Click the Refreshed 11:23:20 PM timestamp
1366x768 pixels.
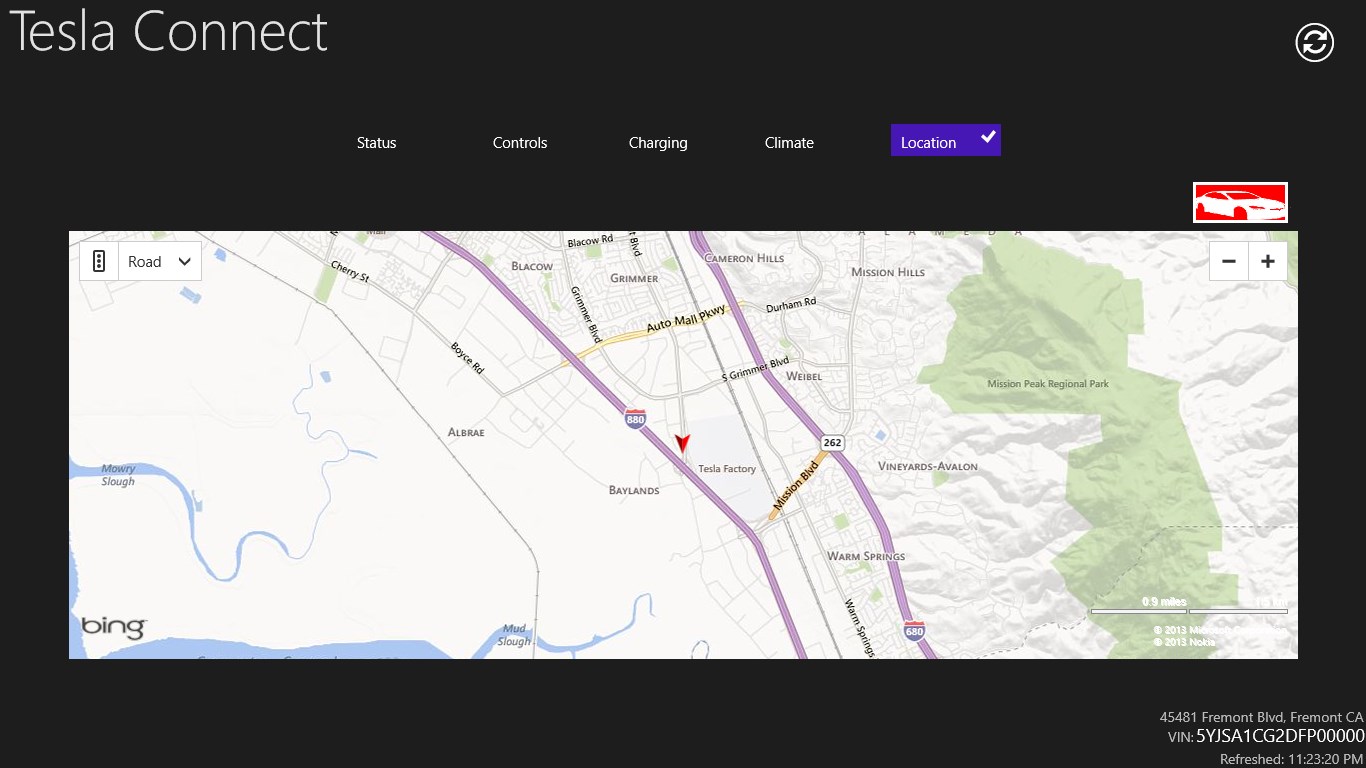[x=1292, y=760]
